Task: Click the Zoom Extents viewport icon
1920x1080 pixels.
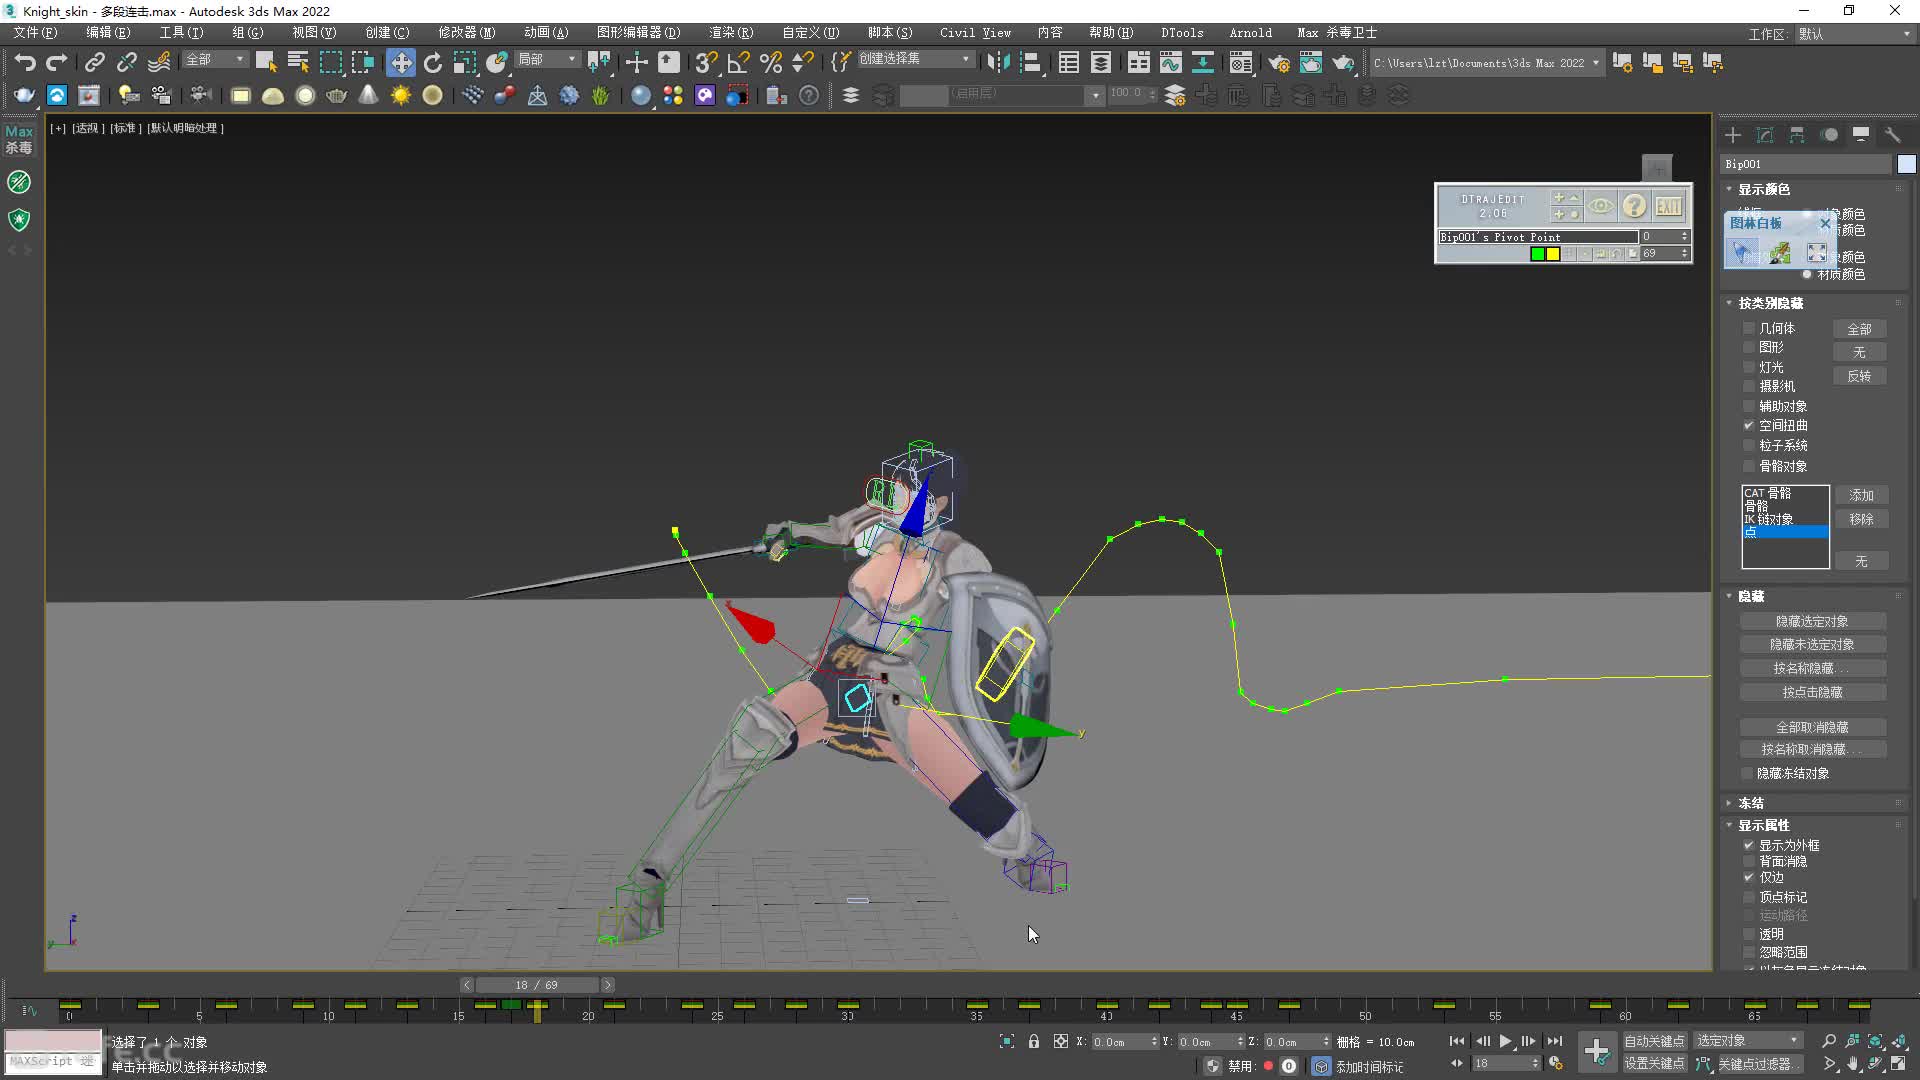Action: (1875, 1041)
